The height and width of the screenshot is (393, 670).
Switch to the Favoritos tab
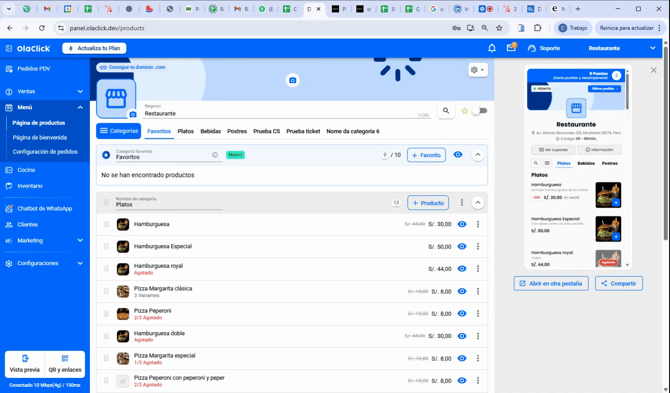click(159, 132)
